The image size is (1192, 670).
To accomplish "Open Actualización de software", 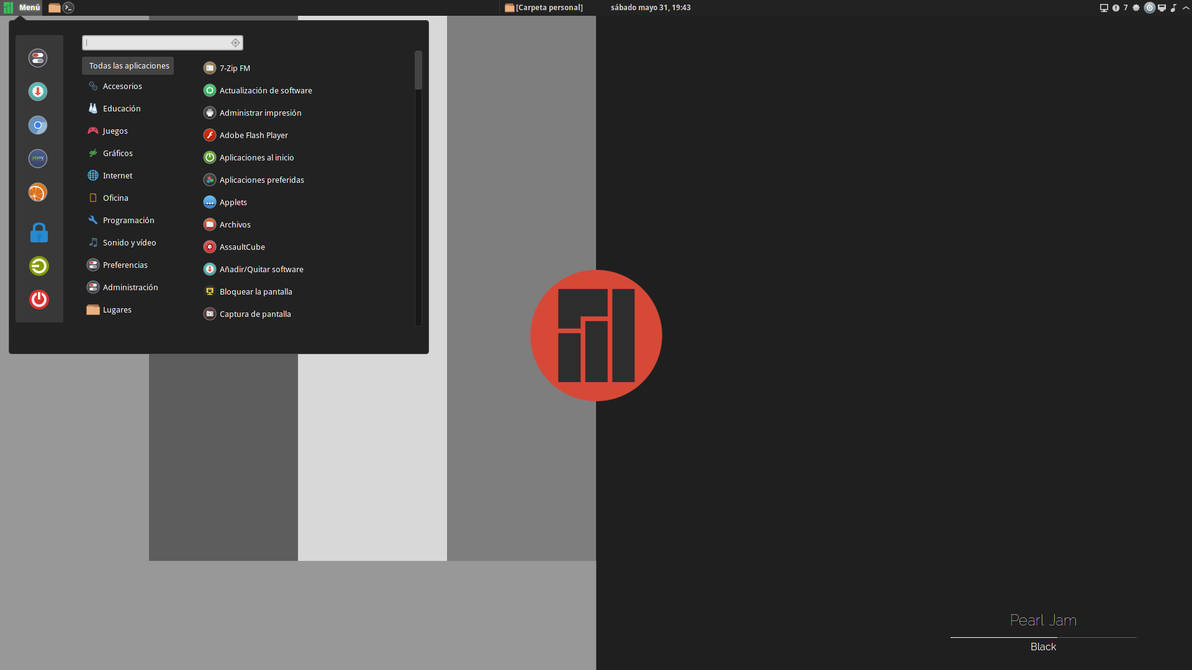I will tap(265, 90).
